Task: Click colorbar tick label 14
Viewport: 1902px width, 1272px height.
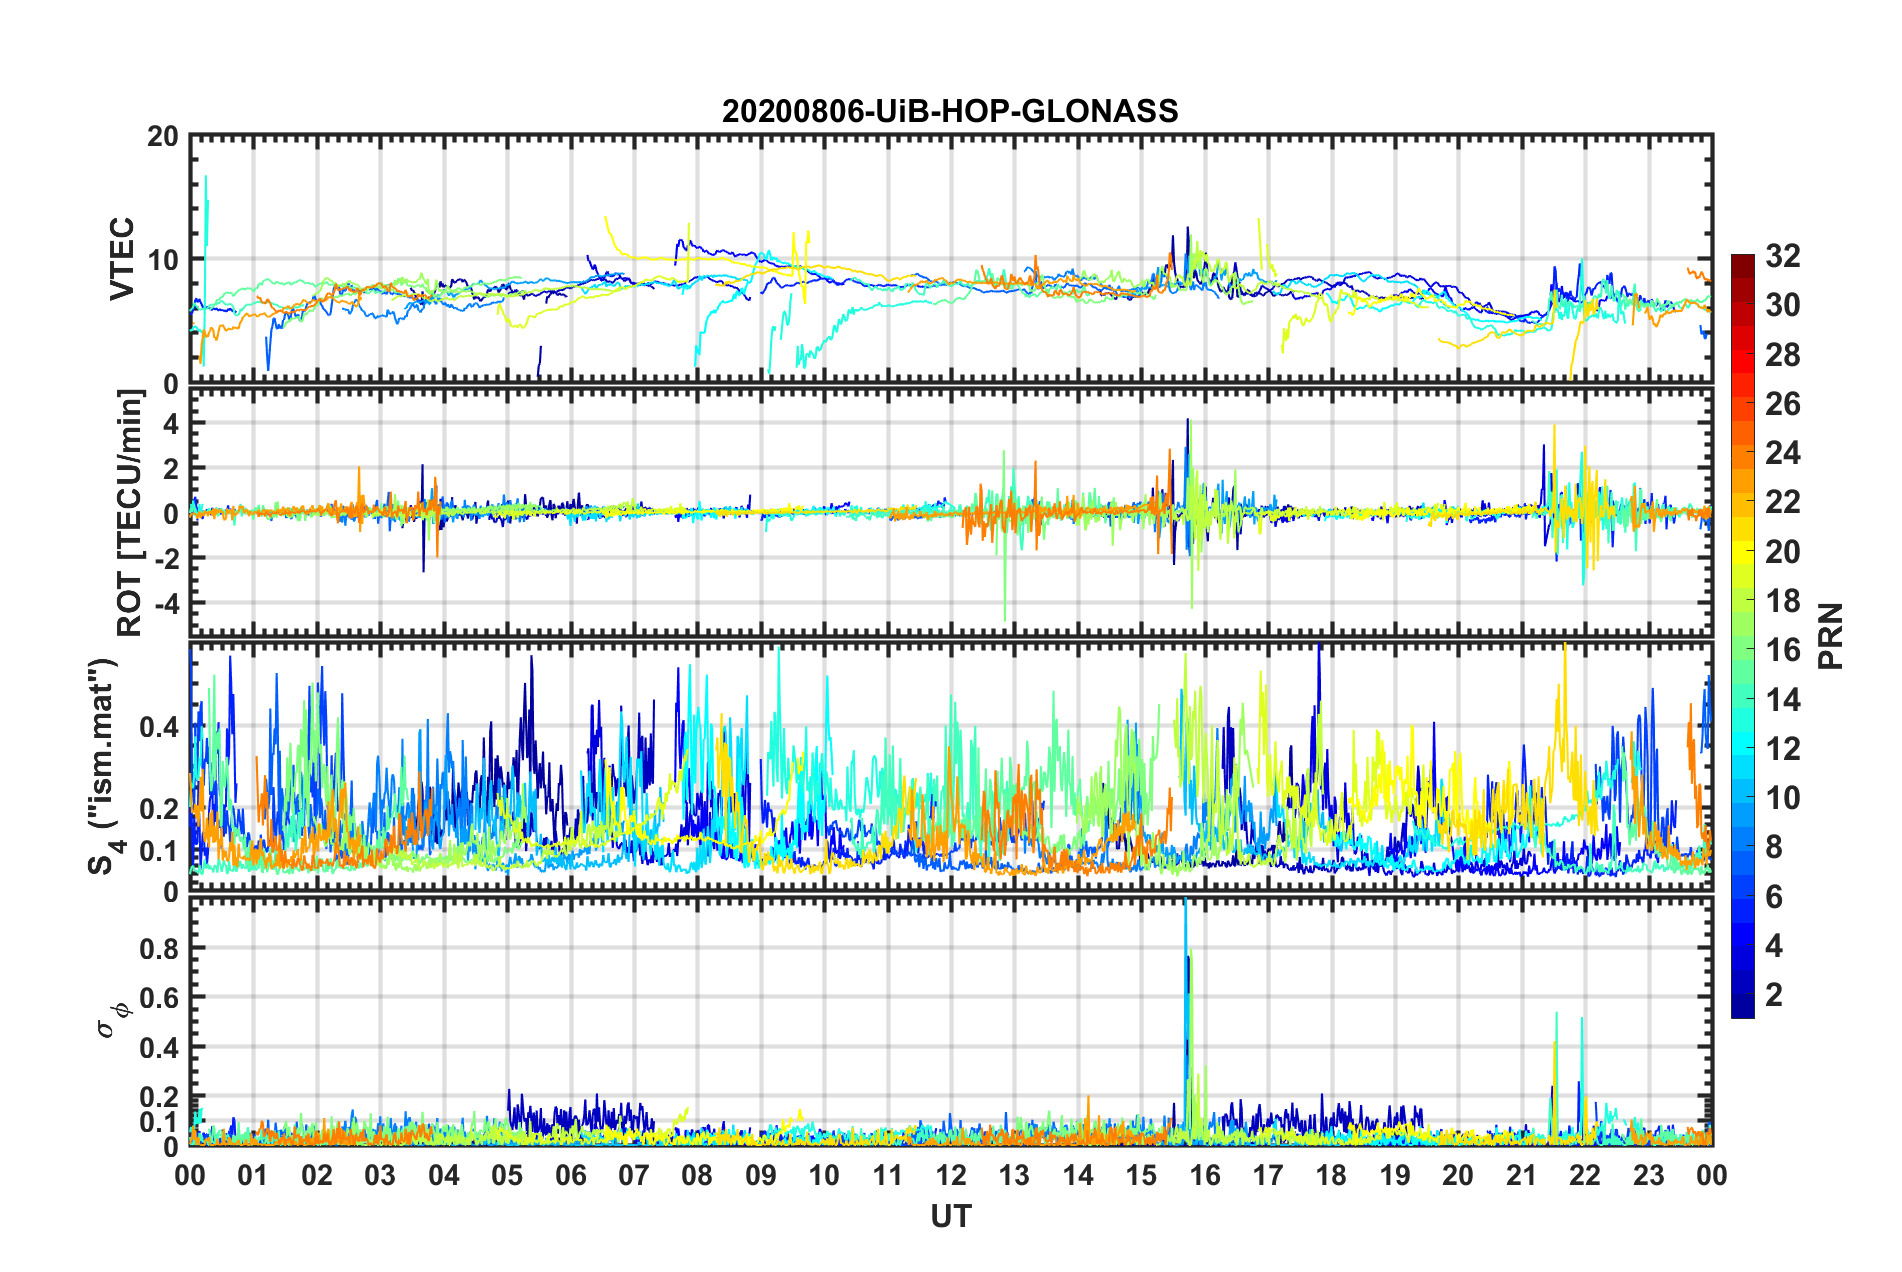Action: coord(1782,700)
